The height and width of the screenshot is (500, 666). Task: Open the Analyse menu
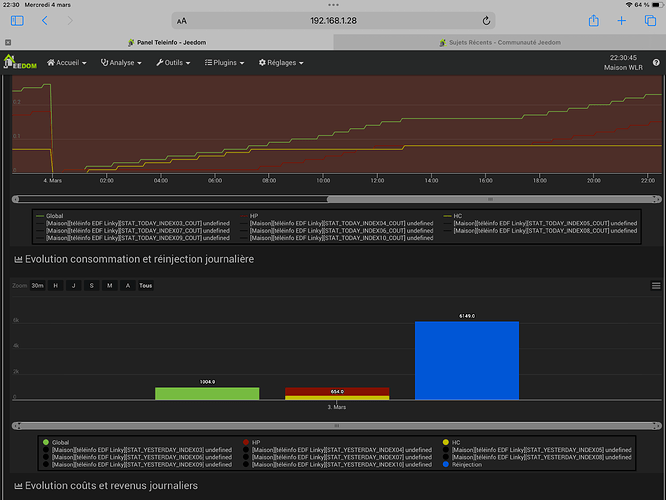point(121,62)
